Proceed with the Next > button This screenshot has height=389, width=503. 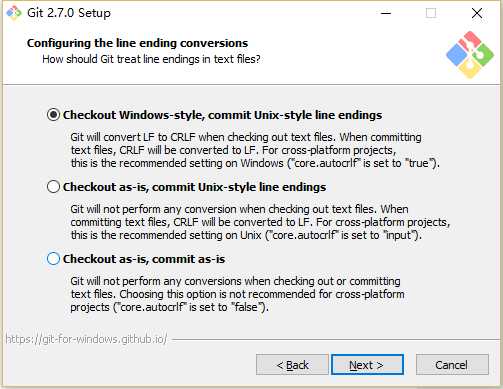click(367, 365)
